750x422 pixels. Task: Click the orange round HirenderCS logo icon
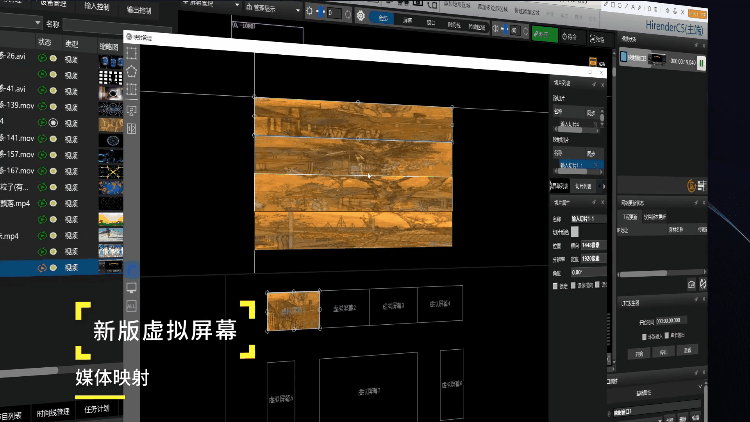click(691, 186)
